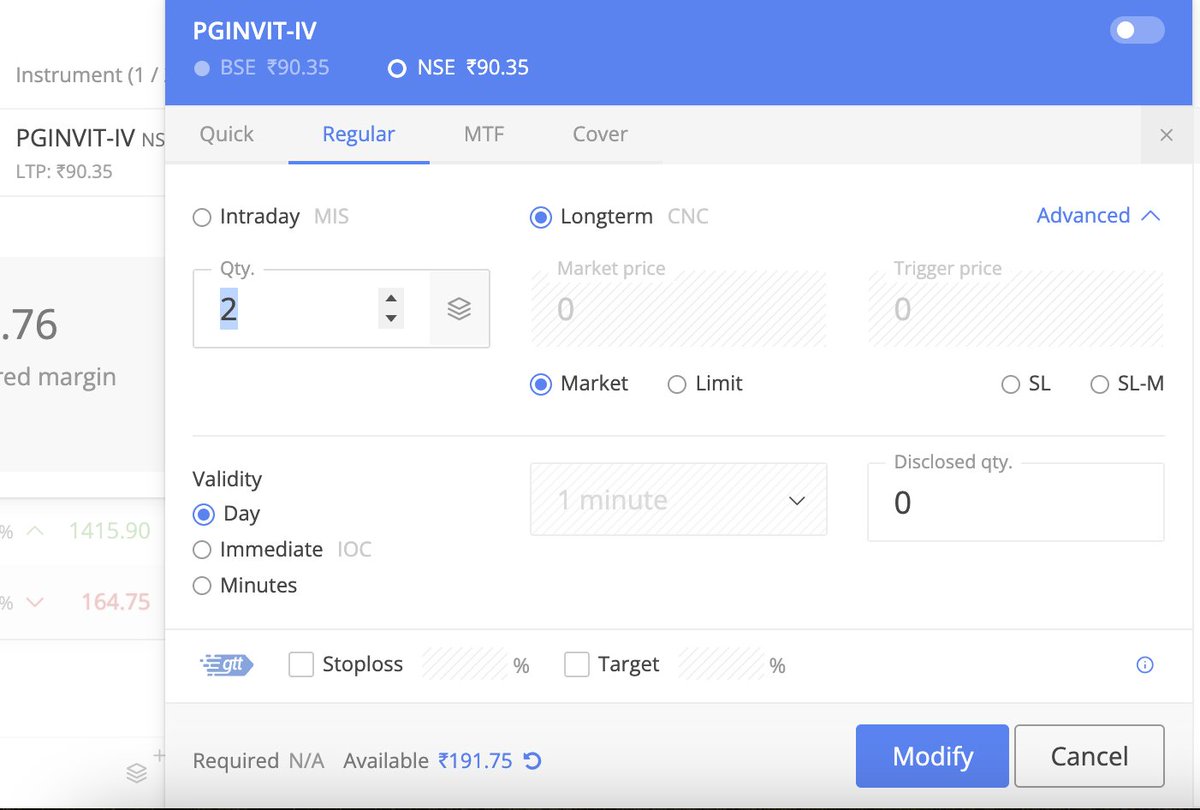
Task: Decrease quantity with down stepper arrow
Action: coord(391,319)
